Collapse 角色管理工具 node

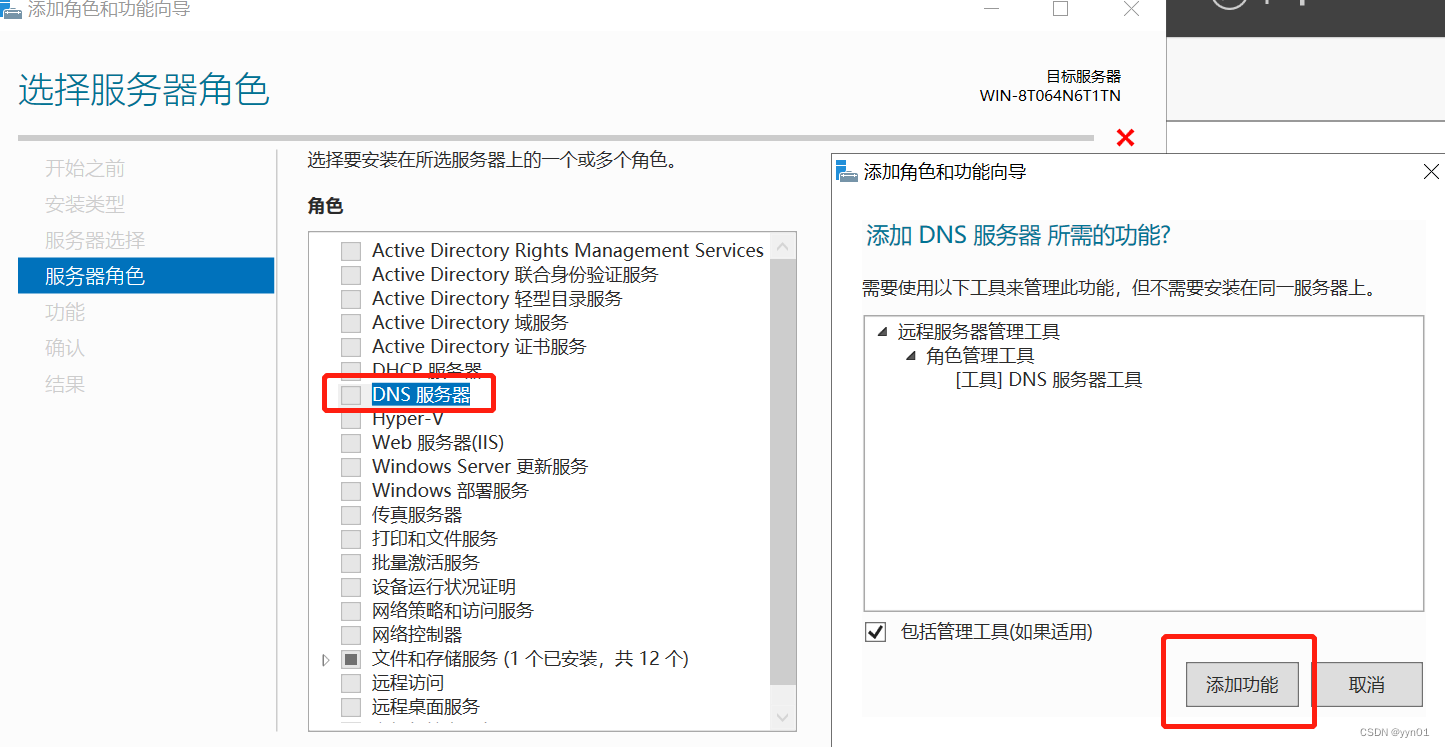[910, 356]
